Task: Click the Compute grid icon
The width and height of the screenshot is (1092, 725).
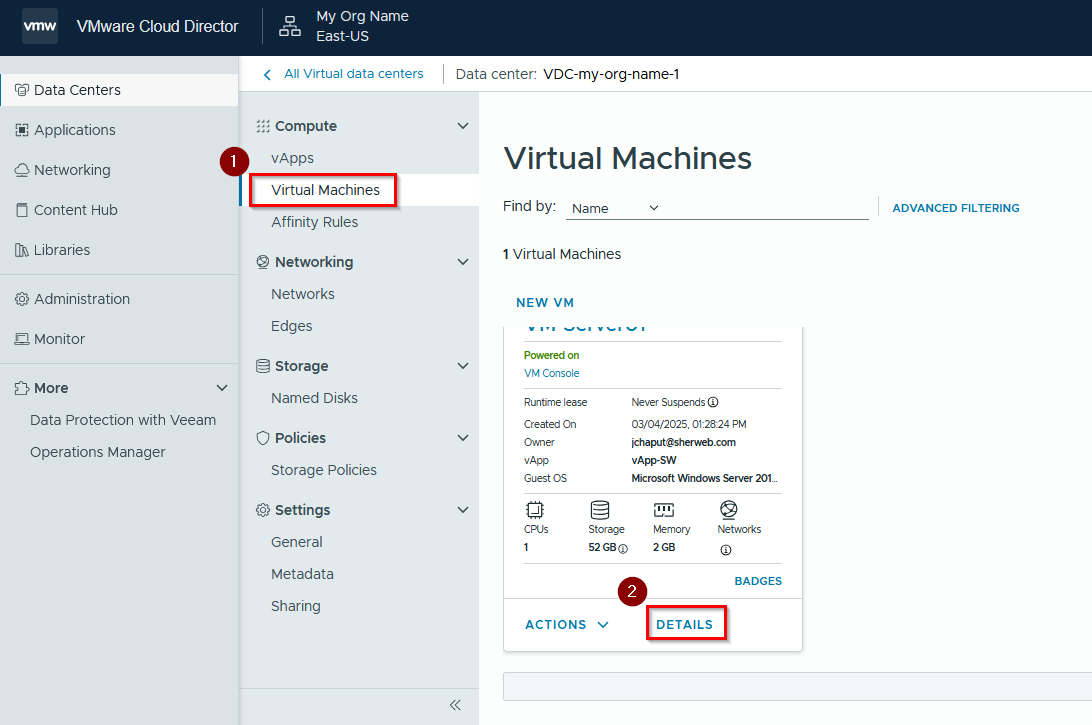Action: [x=263, y=126]
